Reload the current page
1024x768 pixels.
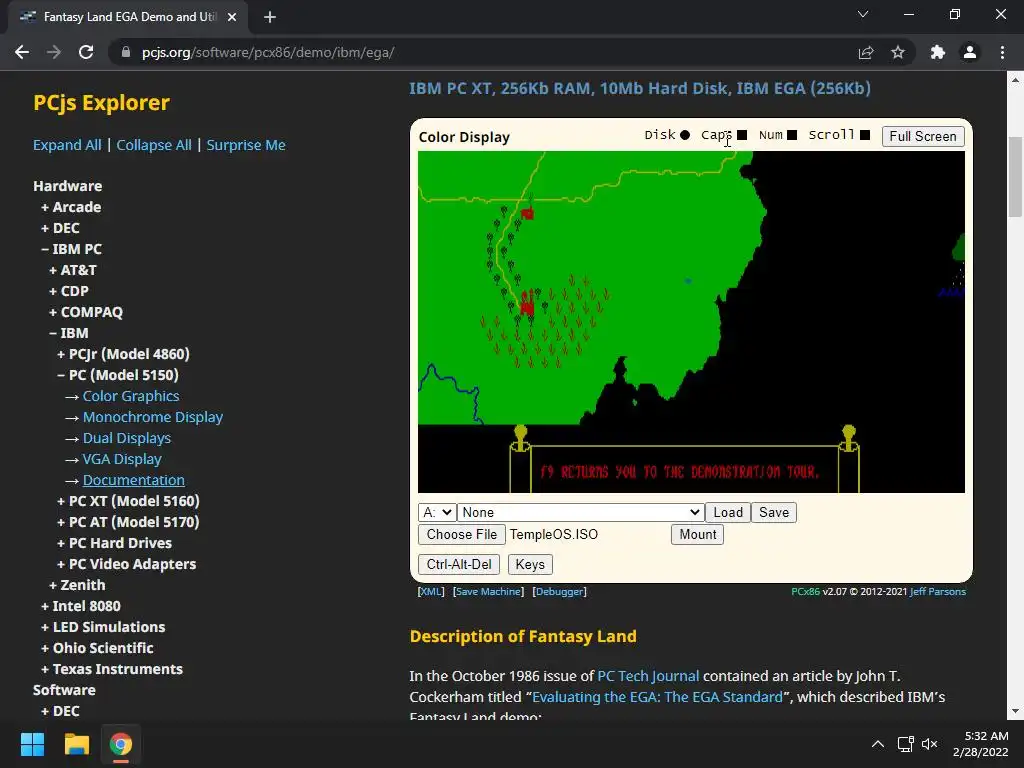[x=86, y=52]
